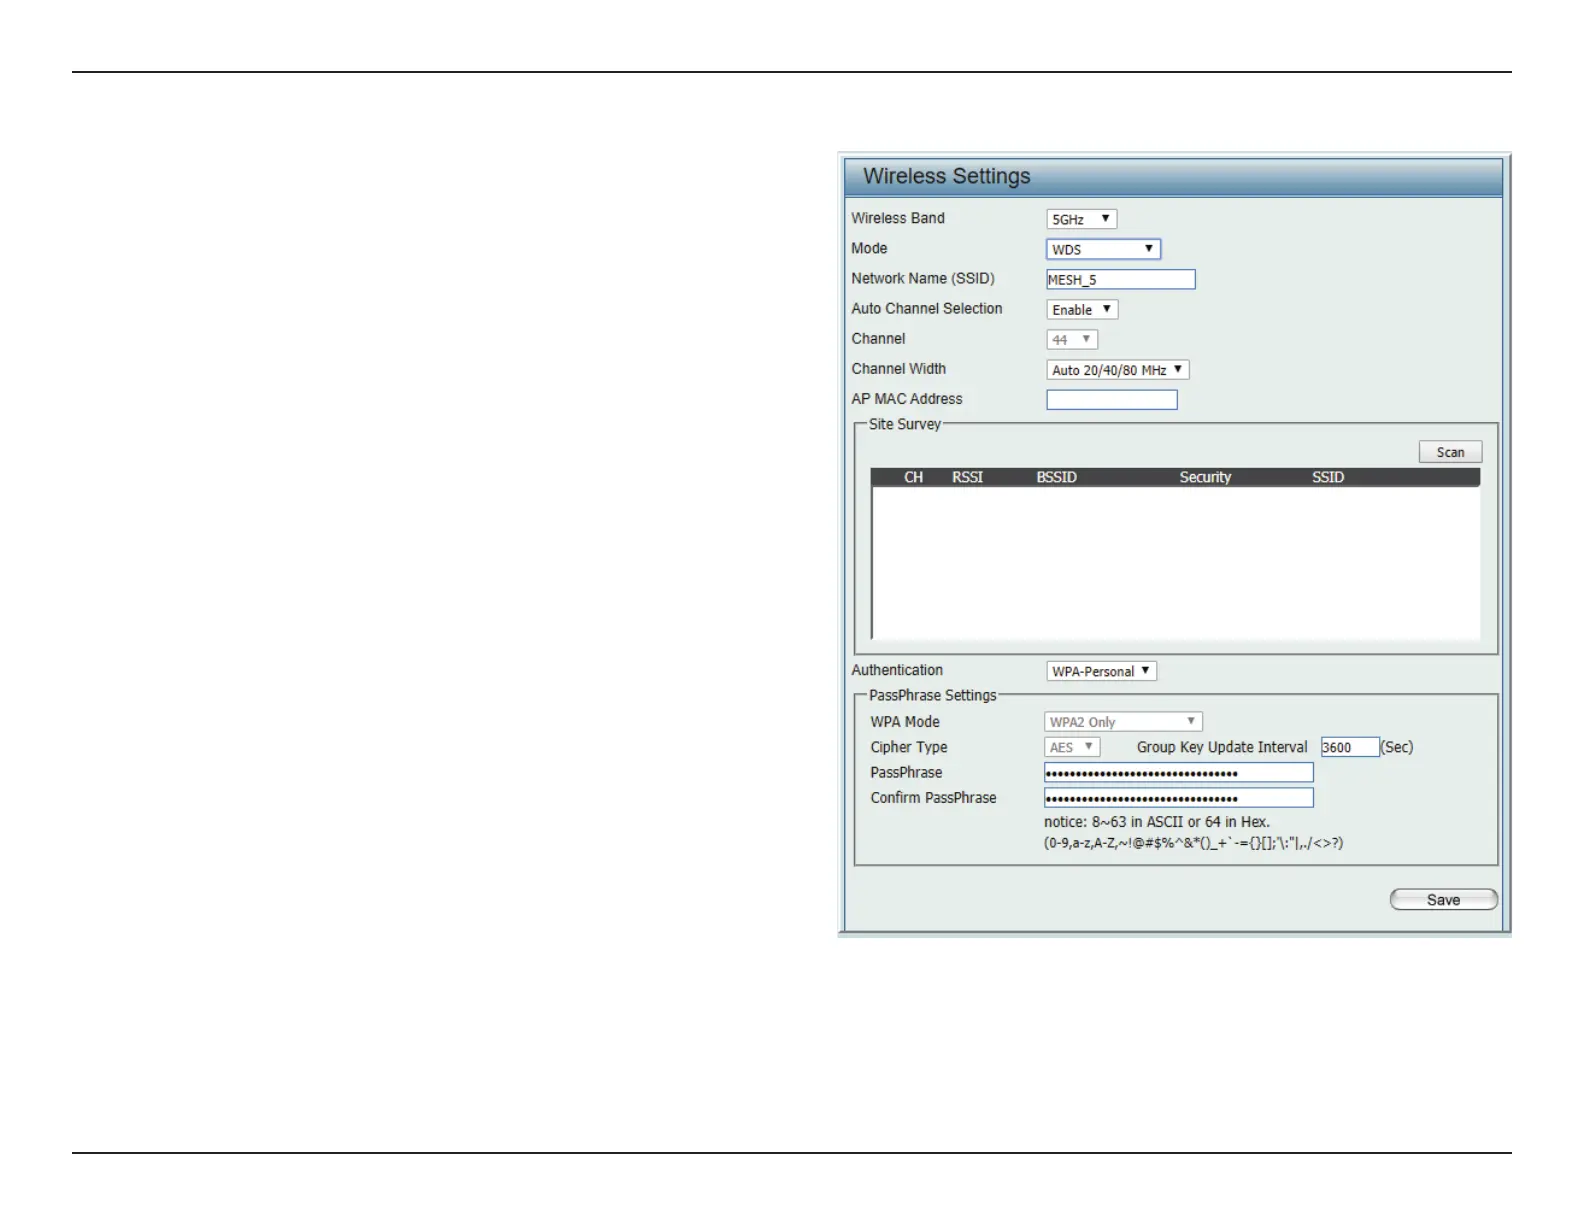This screenshot has height=1224, width=1584.
Task: Open the WPA Mode dropdown showing WPA2 Only
Action: [1123, 722]
